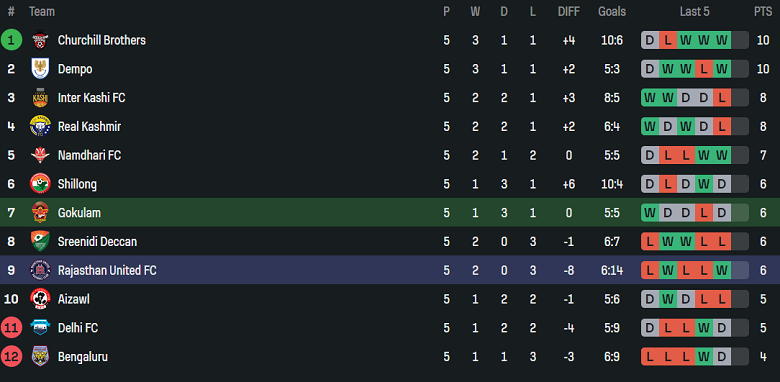Sort by the DIFF column header
Image resolution: width=780 pixels, height=382 pixels.
pyautogui.click(x=569, y=11)
